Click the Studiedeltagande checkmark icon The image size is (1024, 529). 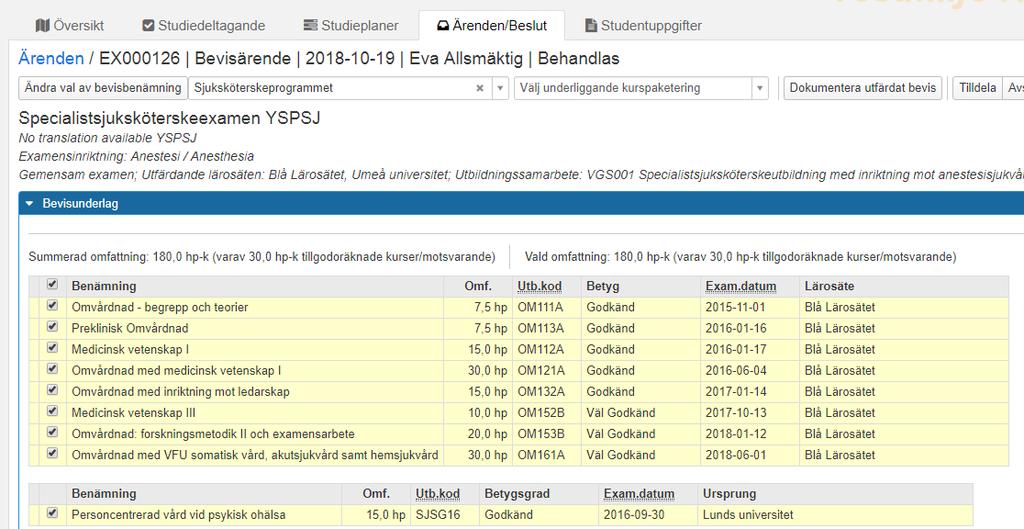(148, 25)
